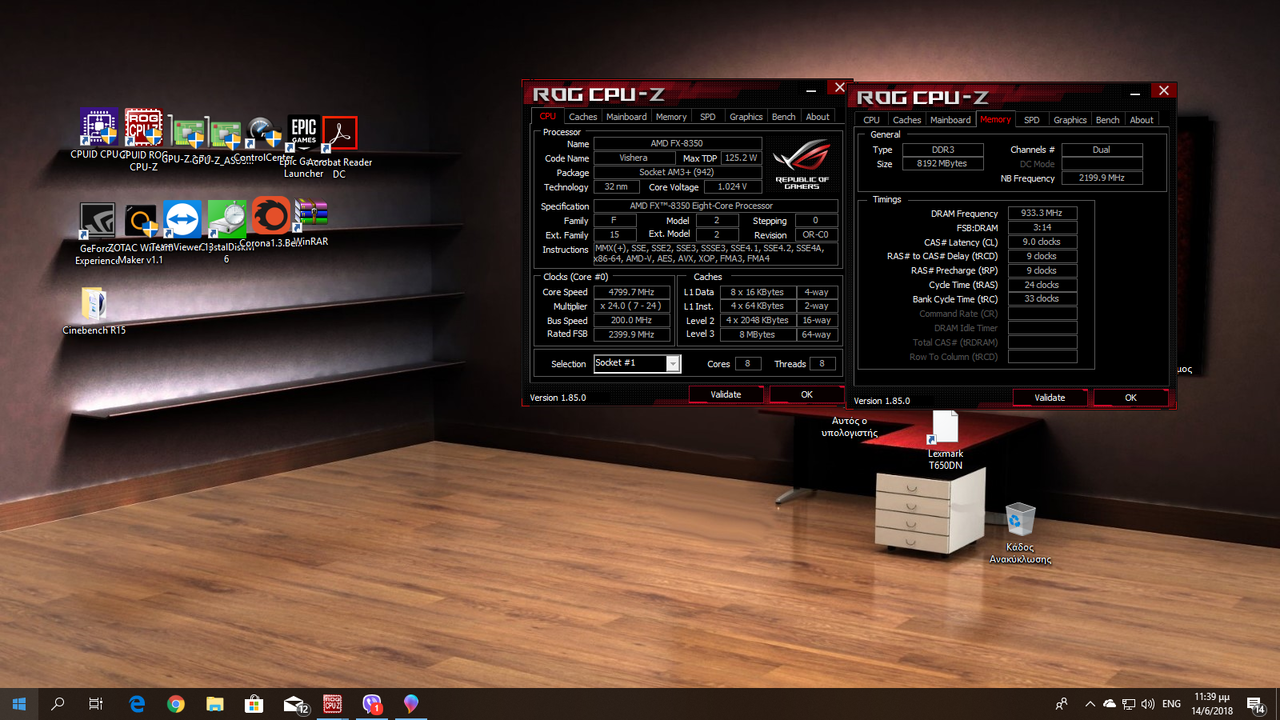Click the Core Voltage 1.024 V value
Screen dimensions: 1280x720
tap(733, 187)
